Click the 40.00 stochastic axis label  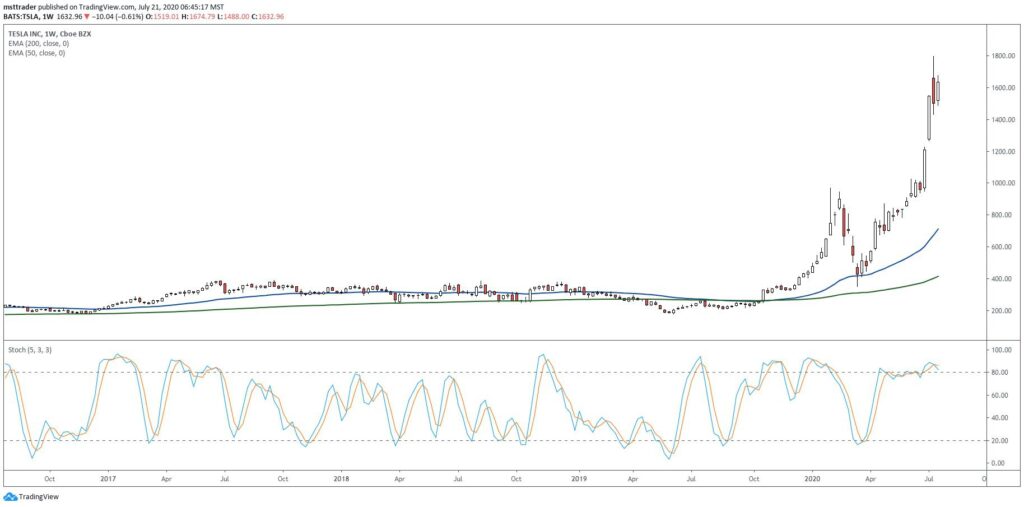(1000, 418)
